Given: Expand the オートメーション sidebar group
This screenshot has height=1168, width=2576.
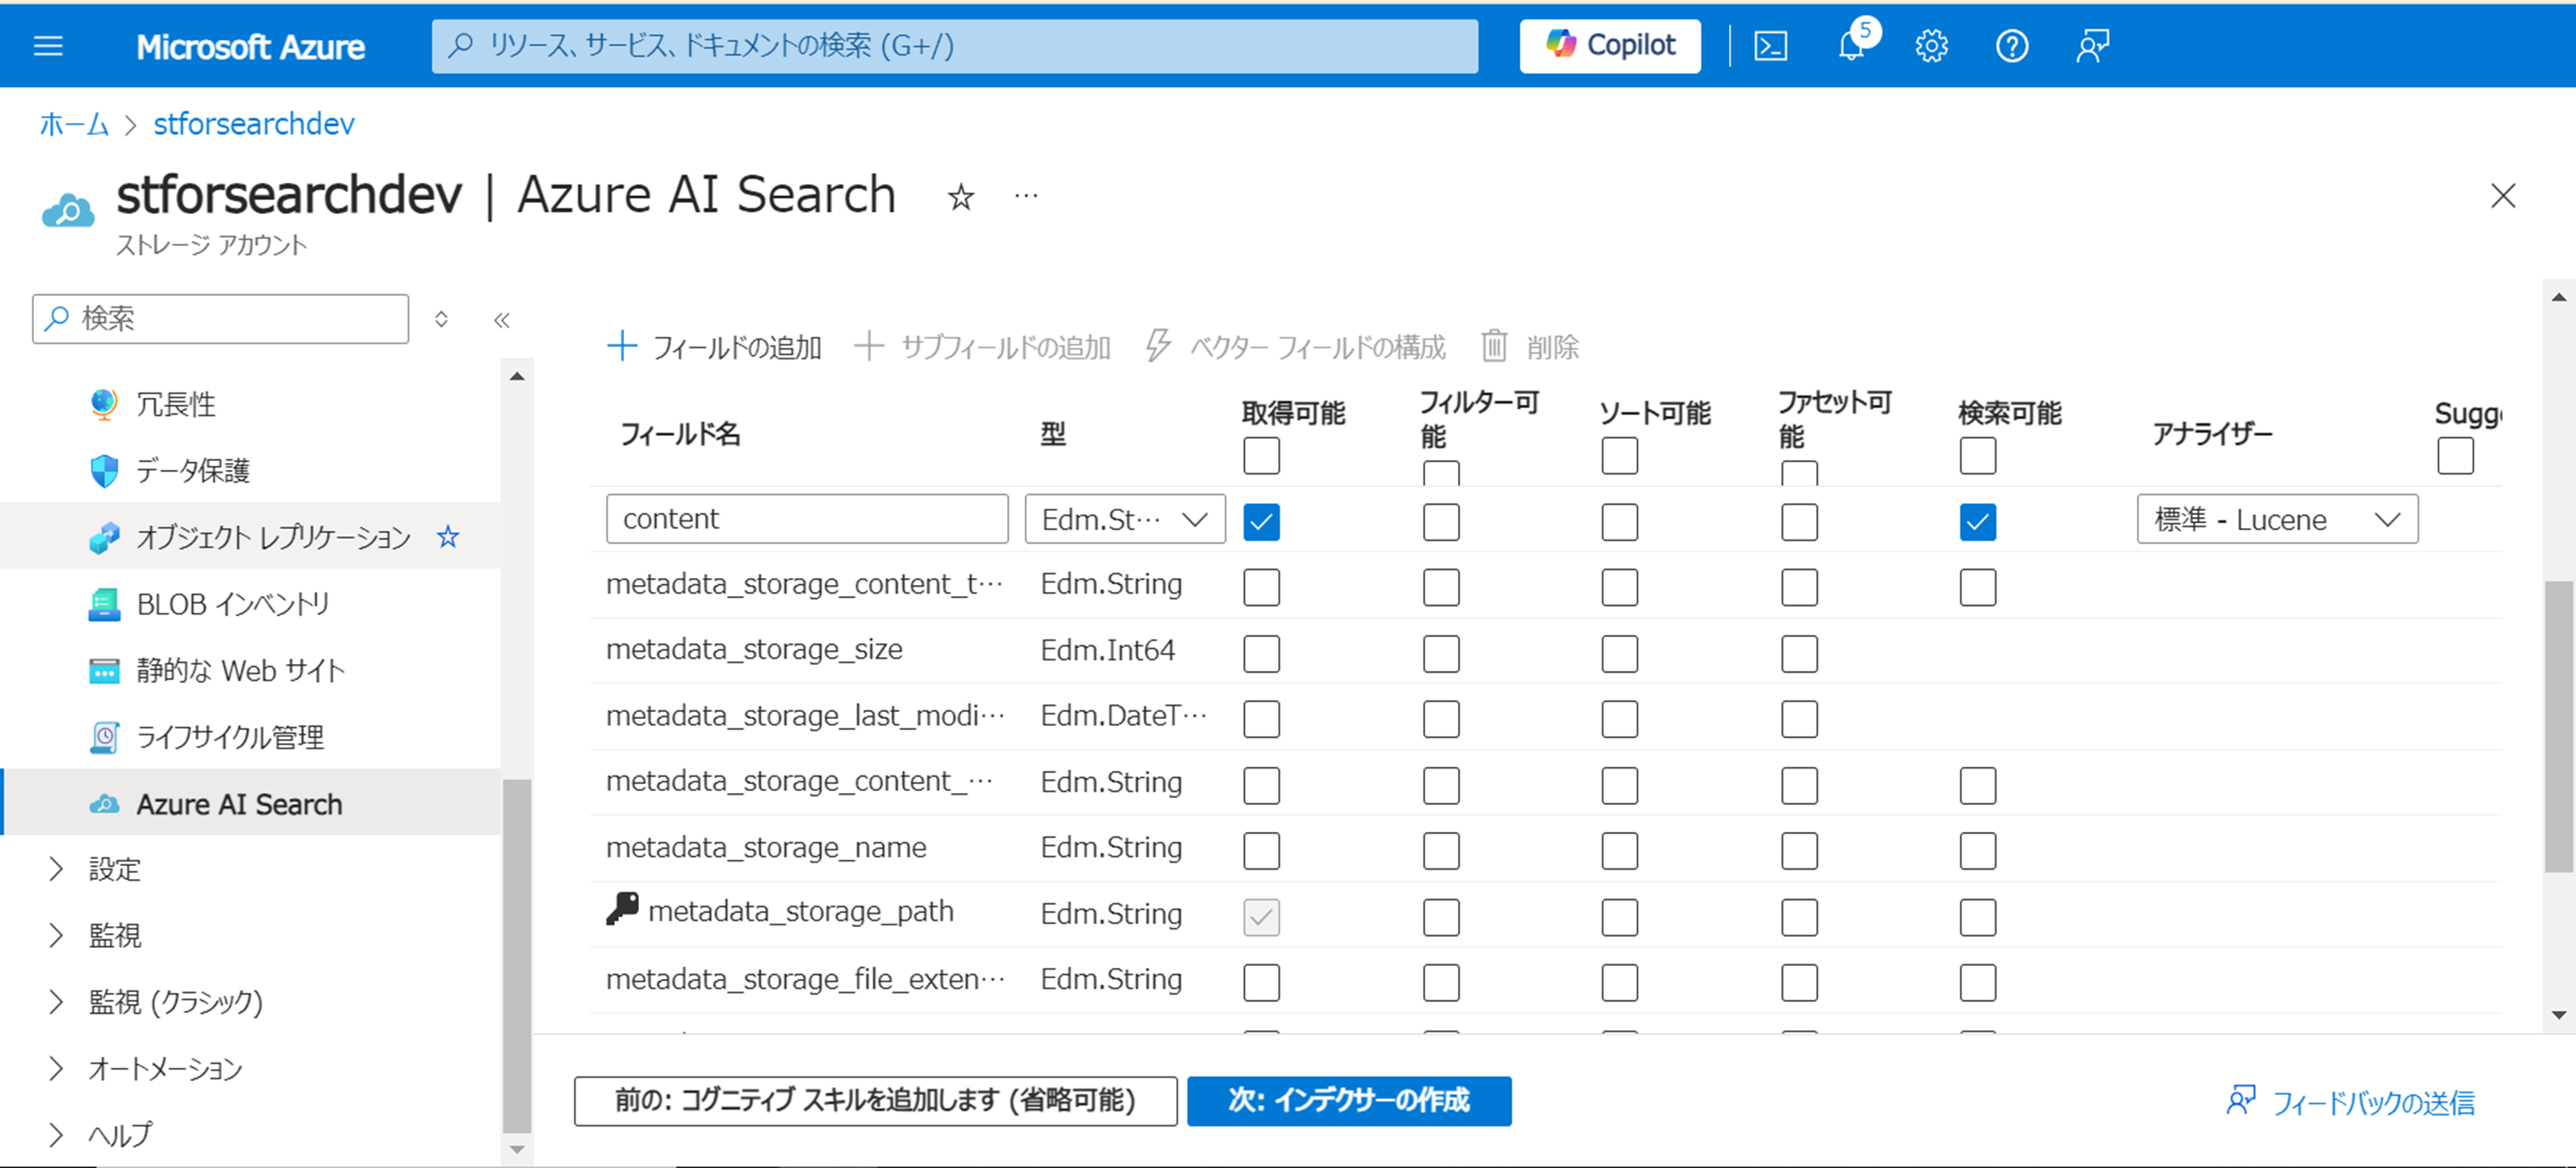Looking at the screenshot, I should [x=57, y=1068].
